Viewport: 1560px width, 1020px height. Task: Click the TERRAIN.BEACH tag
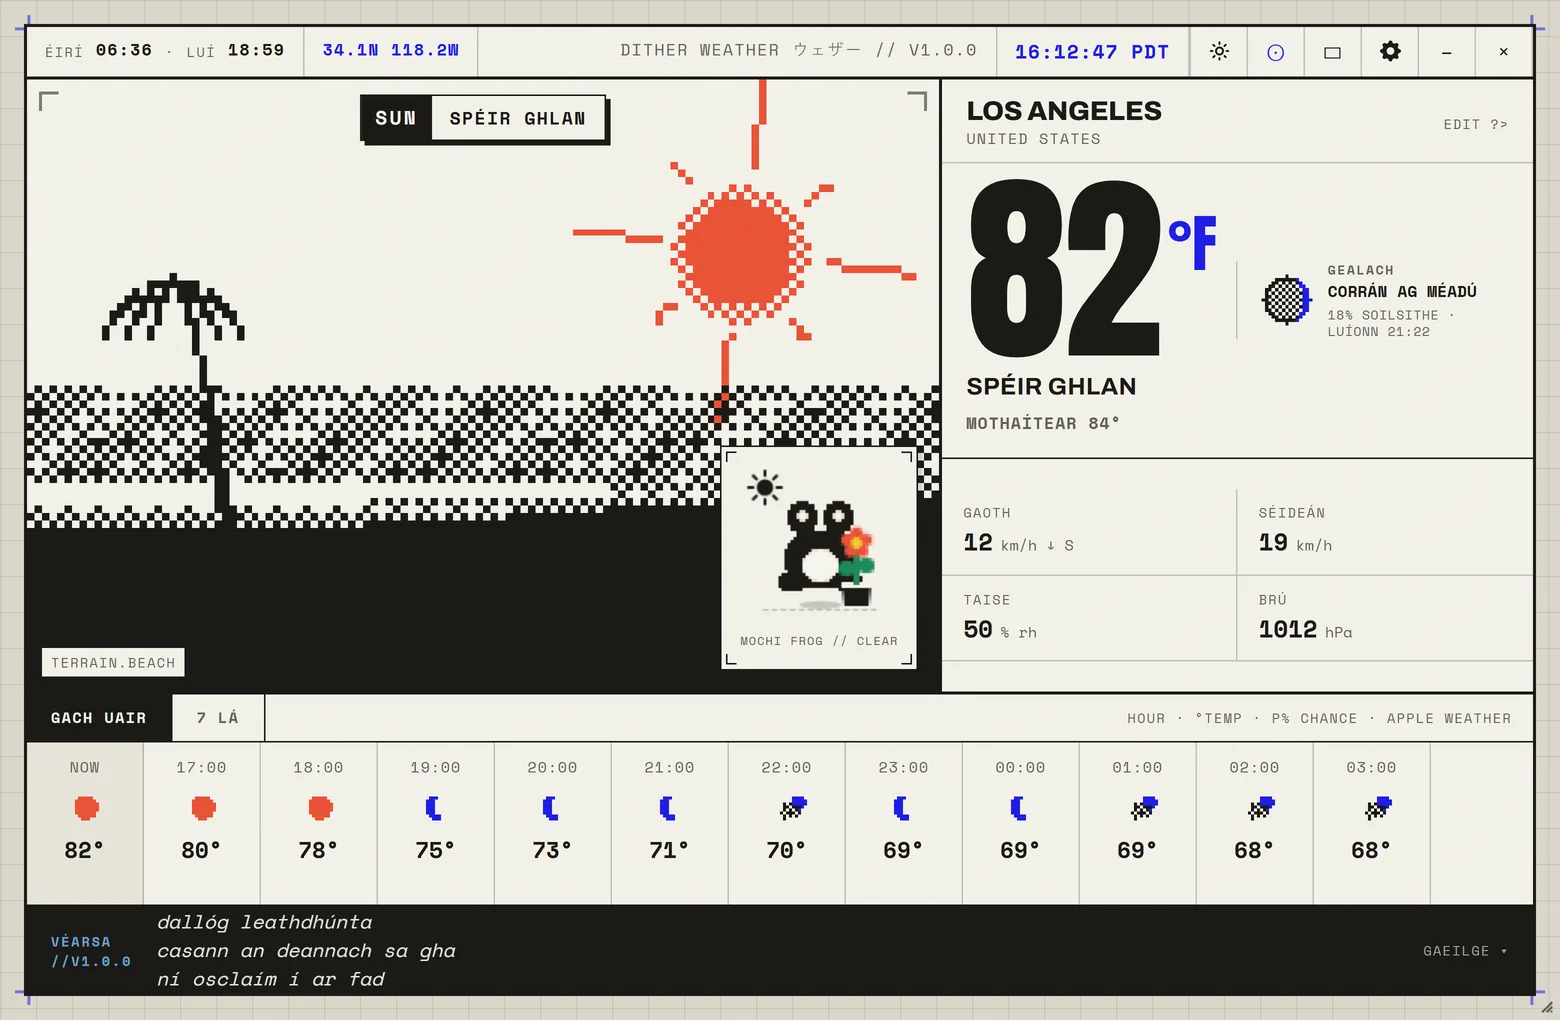pyautogui.click(x=113, y=663)
